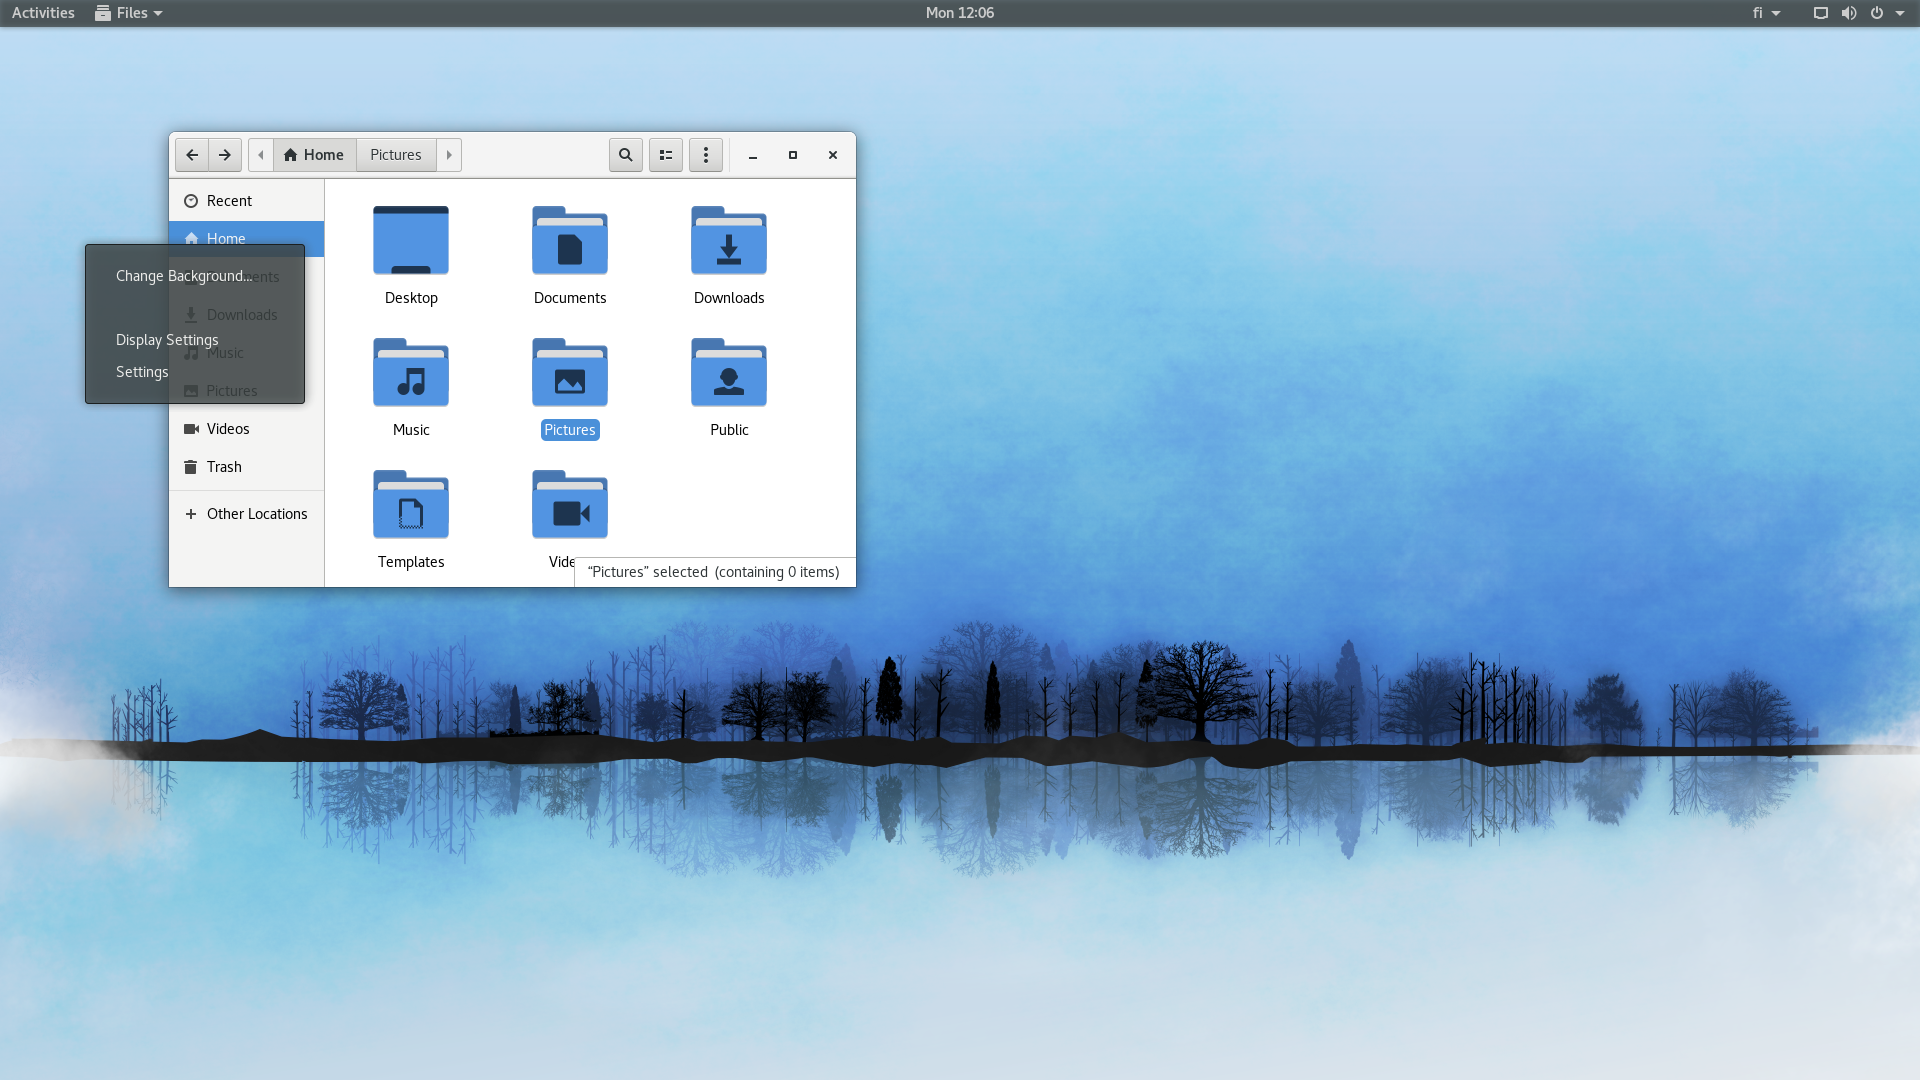Go back with the left arrow button
This screenshot has height=1080, width=1920.
pos(192,155)
